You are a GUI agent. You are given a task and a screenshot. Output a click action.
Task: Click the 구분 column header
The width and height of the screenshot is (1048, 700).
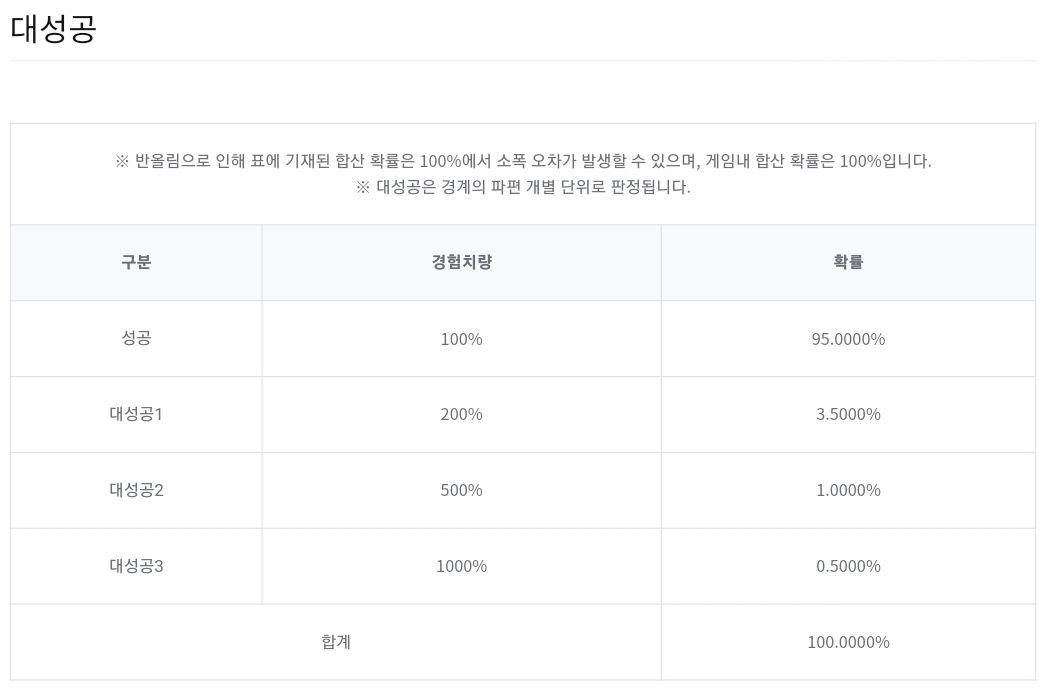pyautogui.click(x=136, y=262)
